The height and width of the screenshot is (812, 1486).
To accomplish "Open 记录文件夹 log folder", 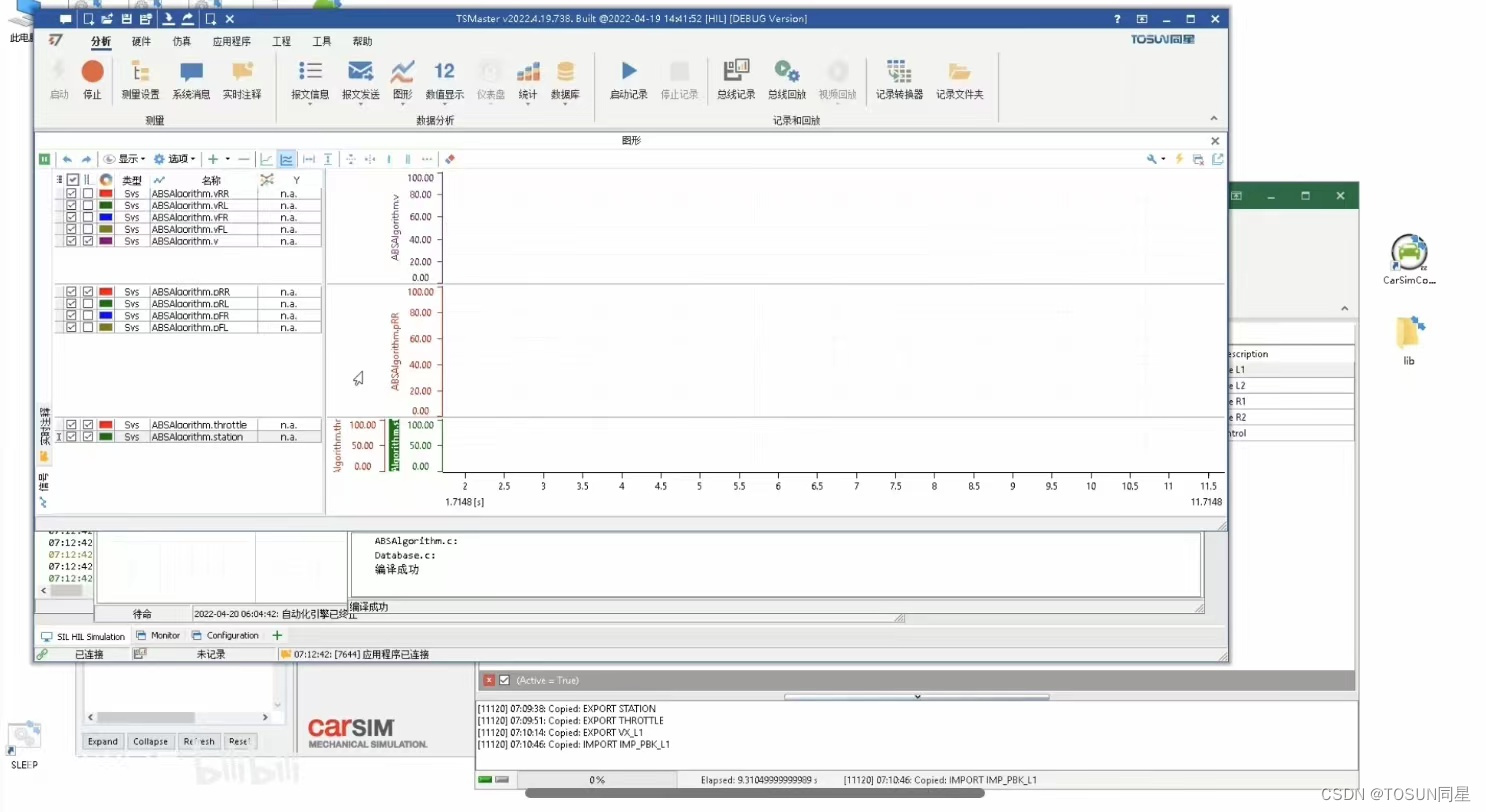I will pyautogui.click(x=959, y=79).
